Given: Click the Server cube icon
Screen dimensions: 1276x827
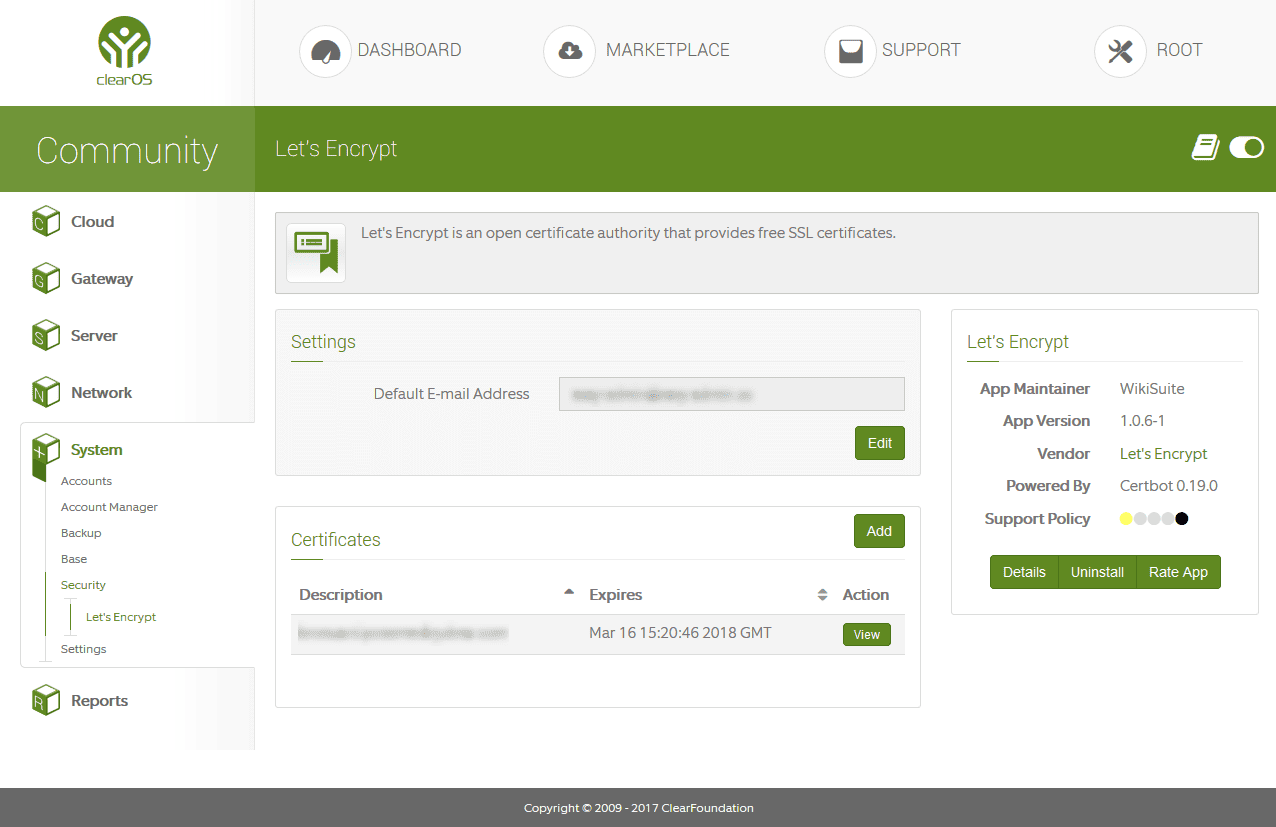Looking at the screenshot, I should pos(46,335).
